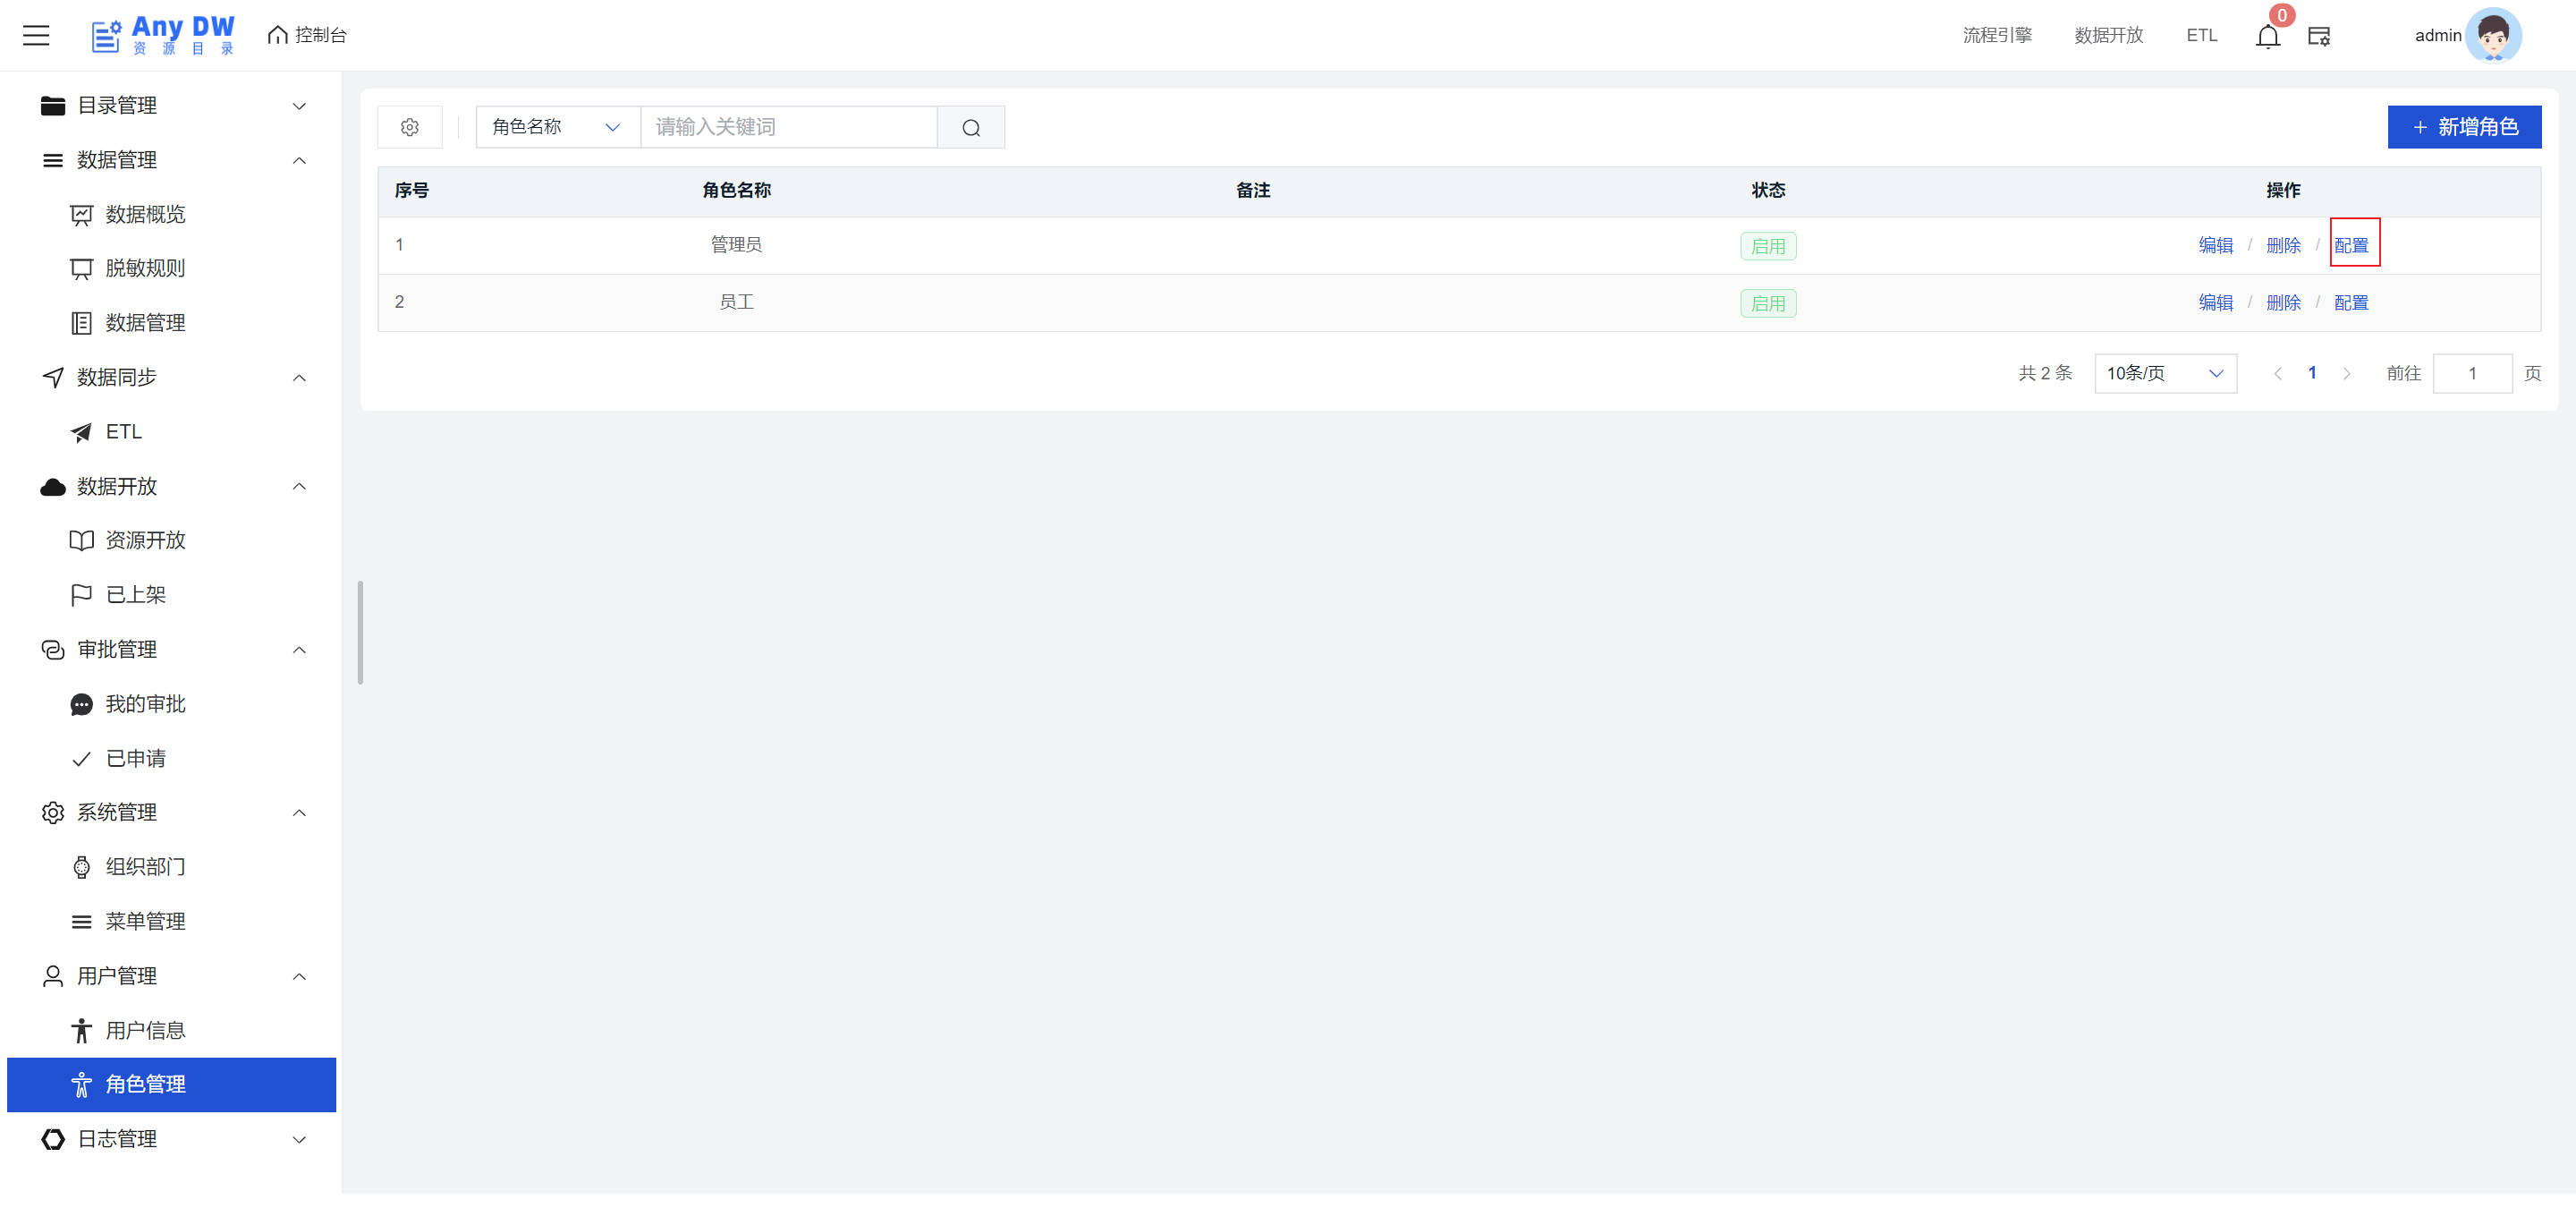Open 流程引擎 in the top navigation
Viewport: 2576px width, 1208px height.
(x=1996, y=35)
